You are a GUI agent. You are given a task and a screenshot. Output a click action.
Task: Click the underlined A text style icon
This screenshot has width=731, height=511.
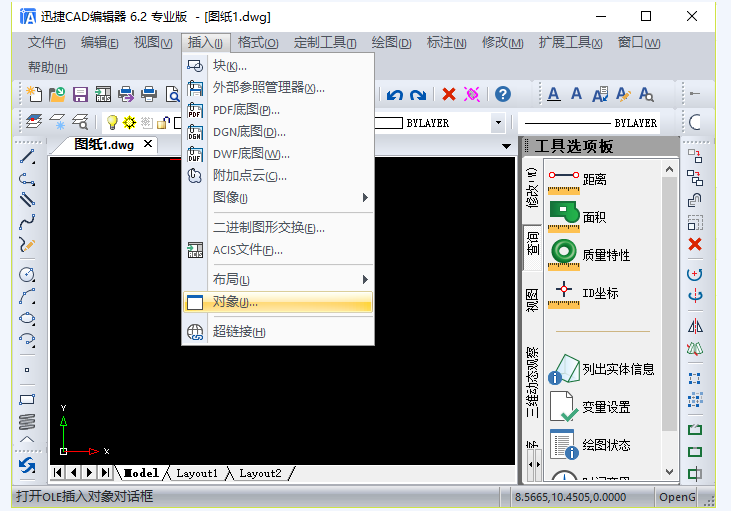pos(553,94)
